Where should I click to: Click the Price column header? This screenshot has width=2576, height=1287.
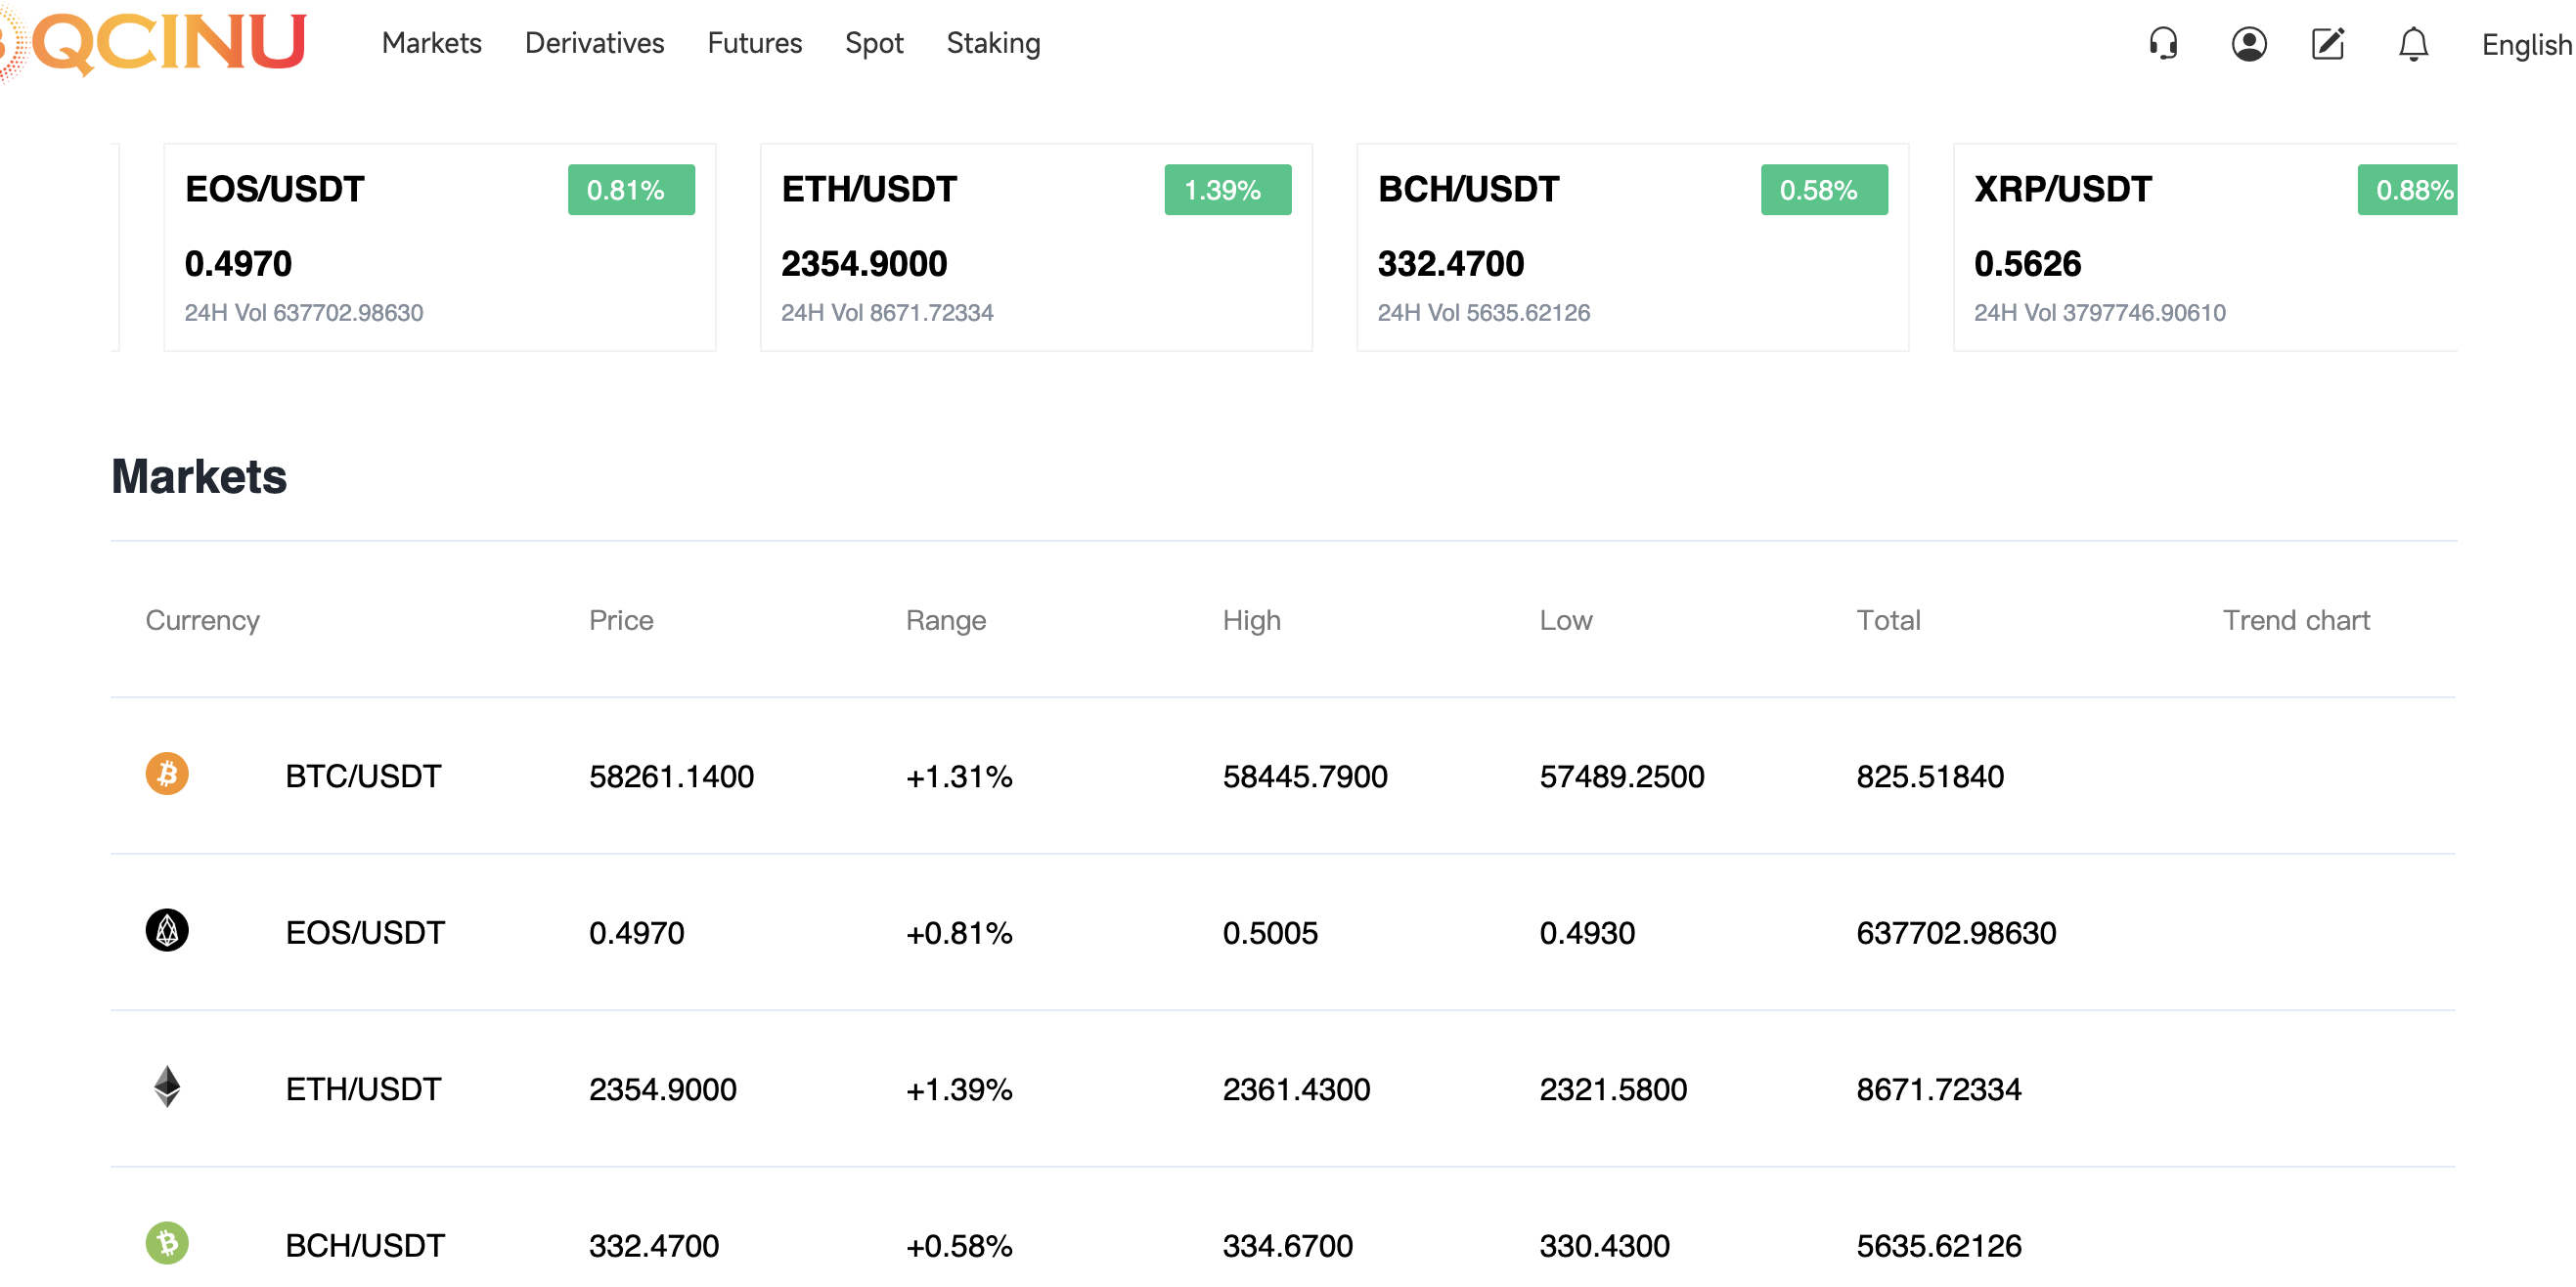620,620
